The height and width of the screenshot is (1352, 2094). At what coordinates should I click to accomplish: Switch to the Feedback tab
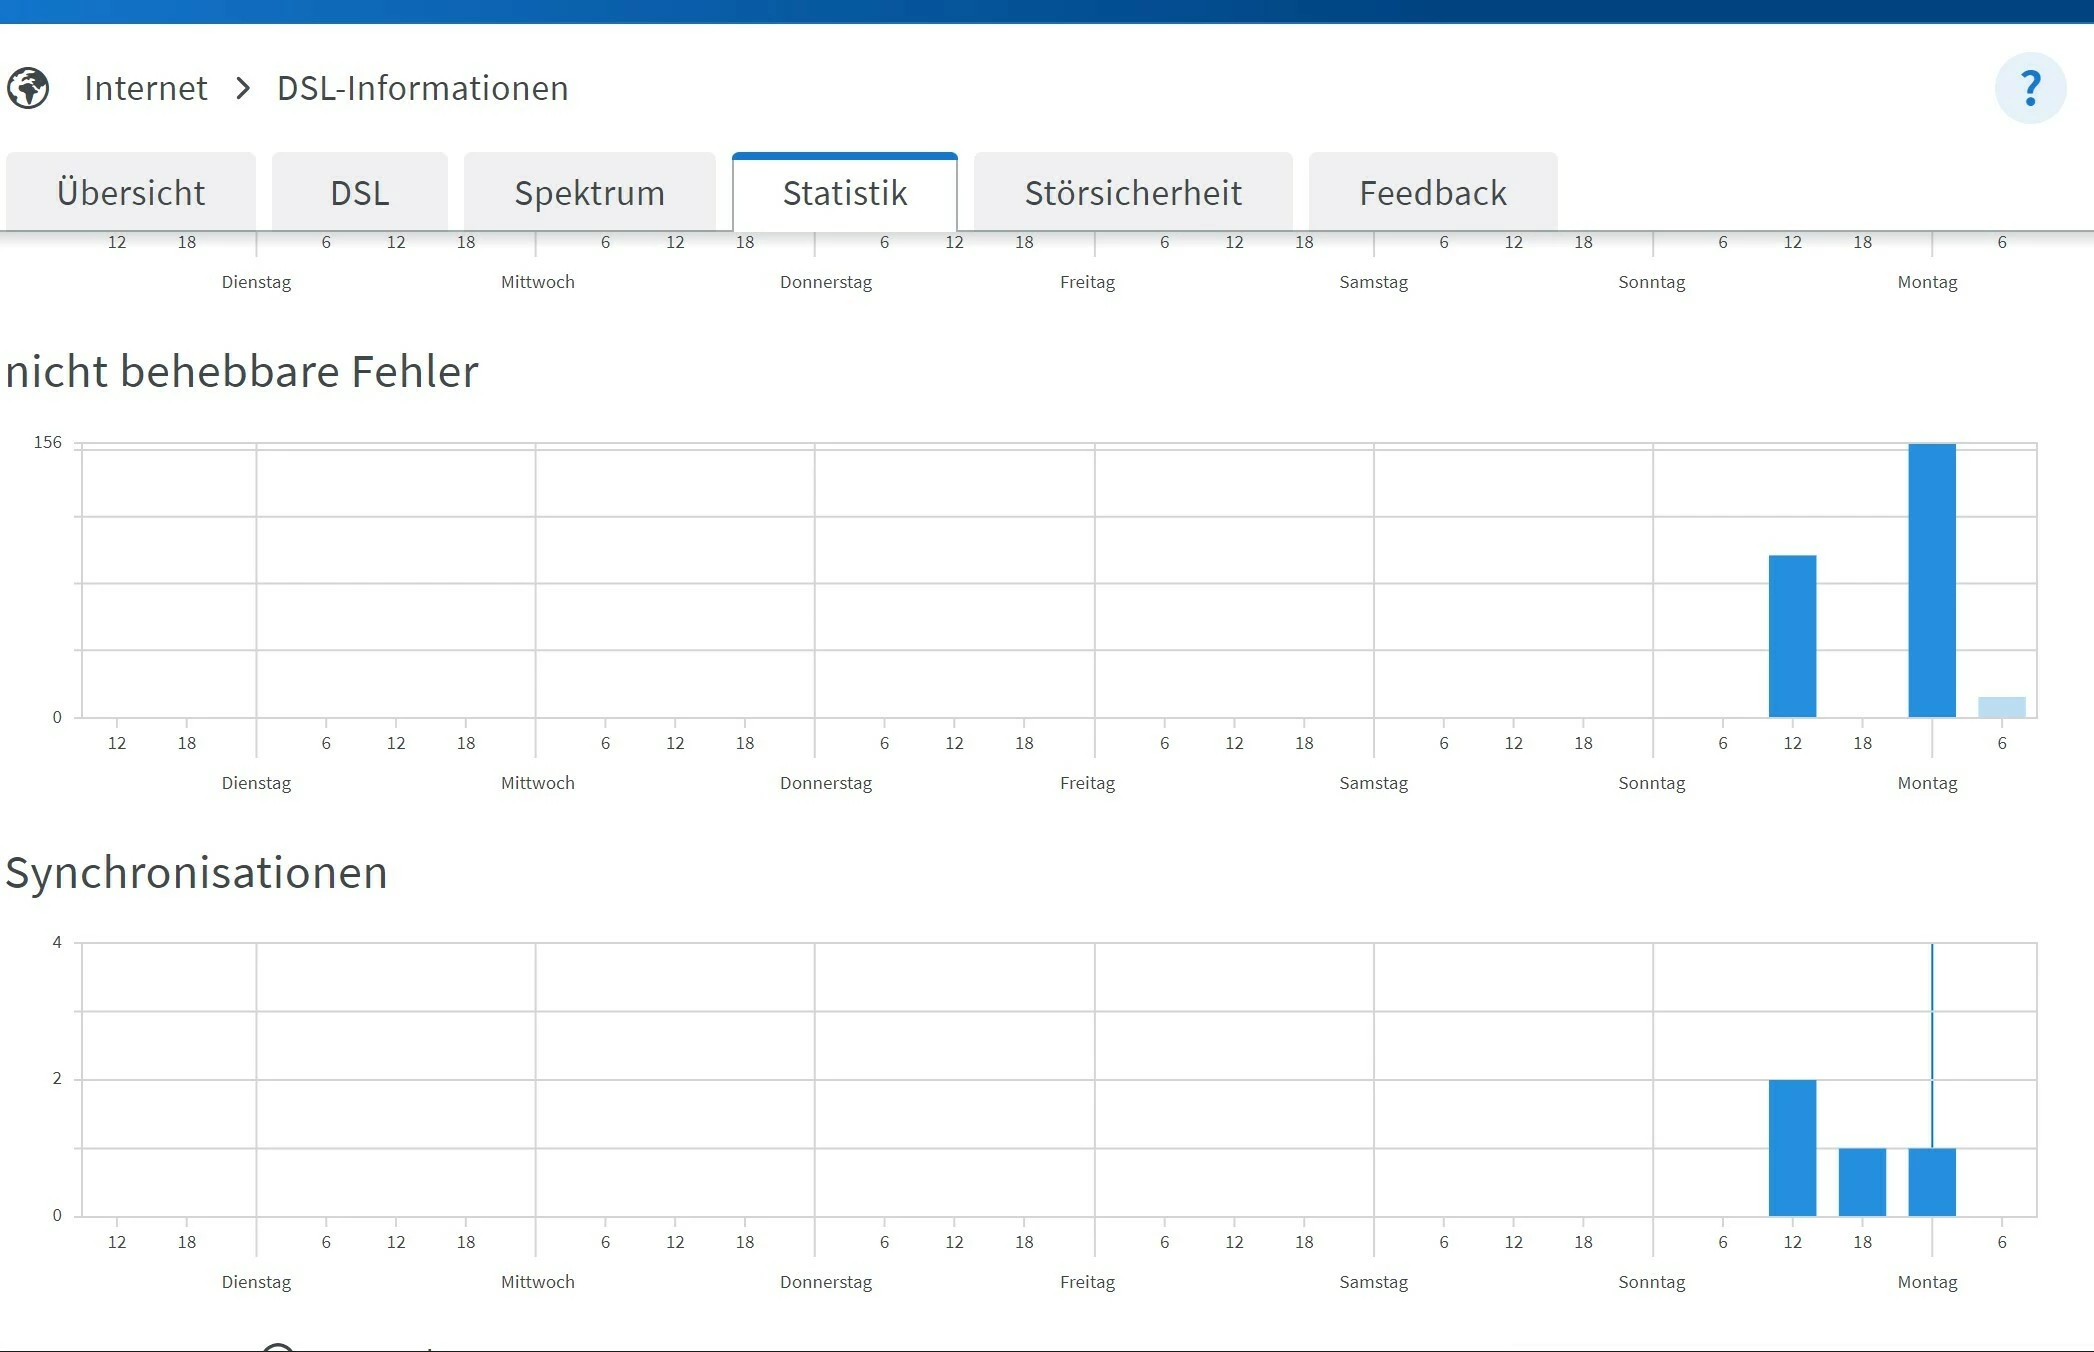tap(1433, 192)
